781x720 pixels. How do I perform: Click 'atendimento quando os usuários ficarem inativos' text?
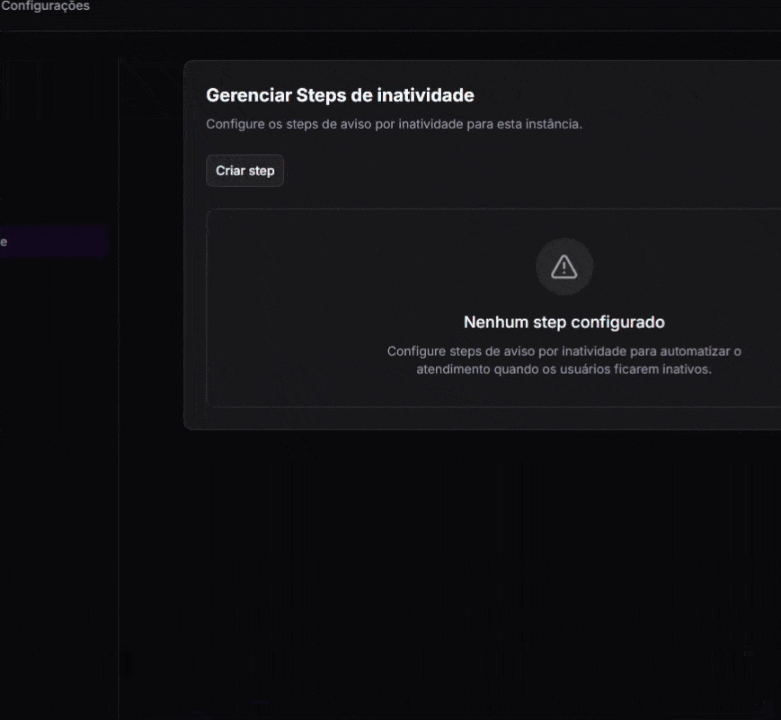(x=564, y=369)
